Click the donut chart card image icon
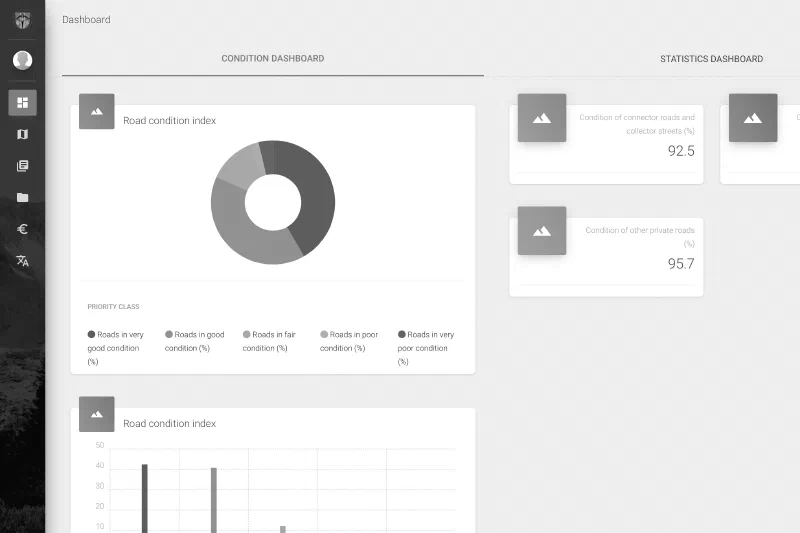800x533 pixels. pyautogui.click(x=97, y=111)
